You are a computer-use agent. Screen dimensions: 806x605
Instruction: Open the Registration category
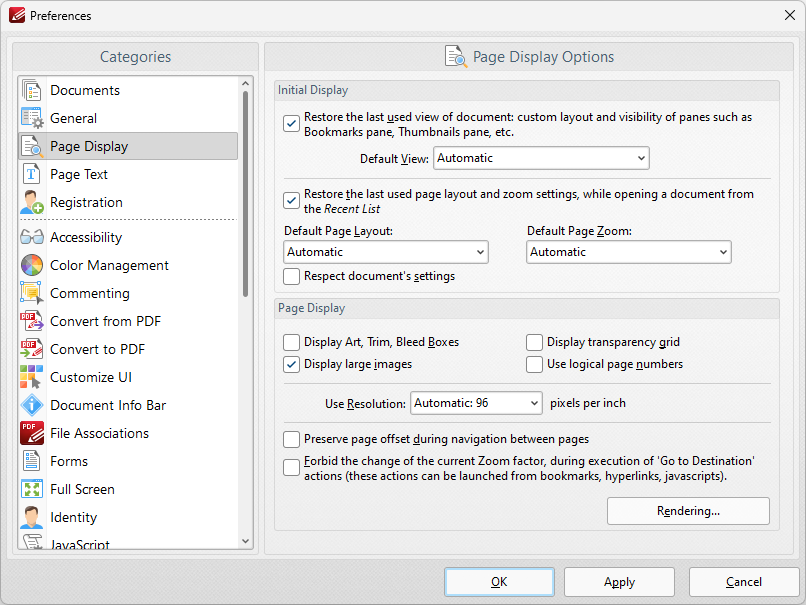129,203
